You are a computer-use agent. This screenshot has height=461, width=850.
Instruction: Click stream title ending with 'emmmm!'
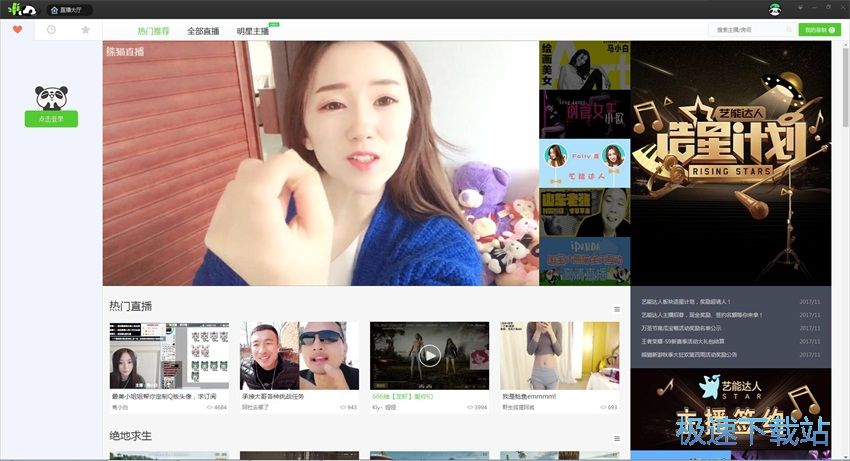point(529,396)
